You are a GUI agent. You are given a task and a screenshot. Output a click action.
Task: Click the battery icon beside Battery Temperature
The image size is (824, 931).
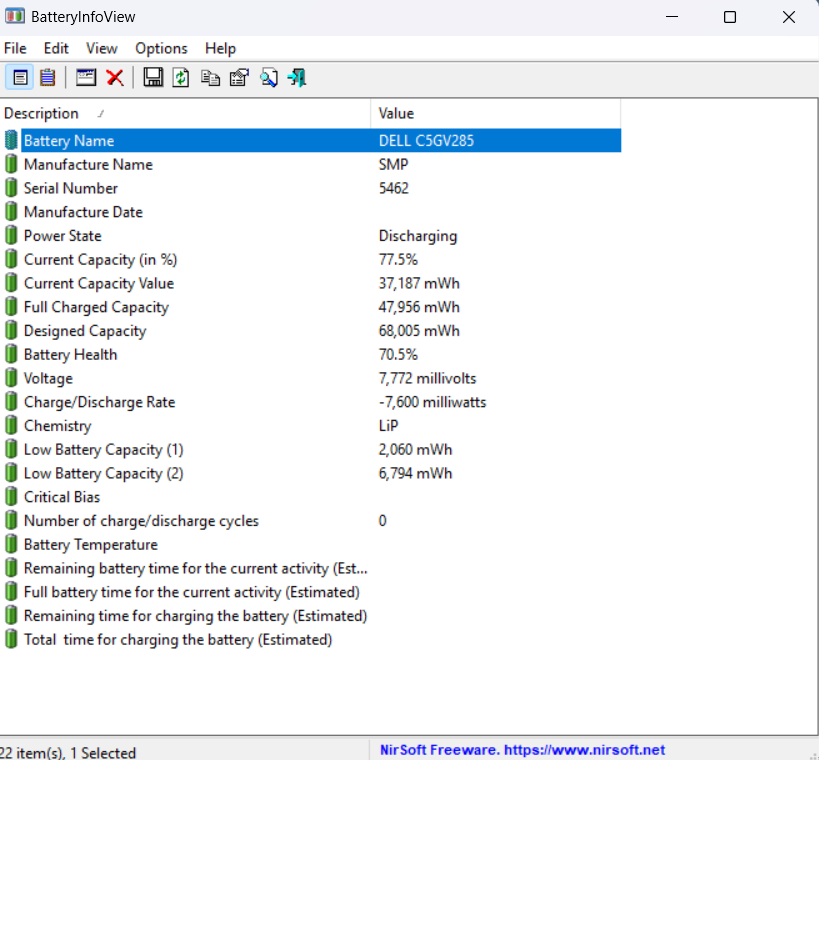11,544
